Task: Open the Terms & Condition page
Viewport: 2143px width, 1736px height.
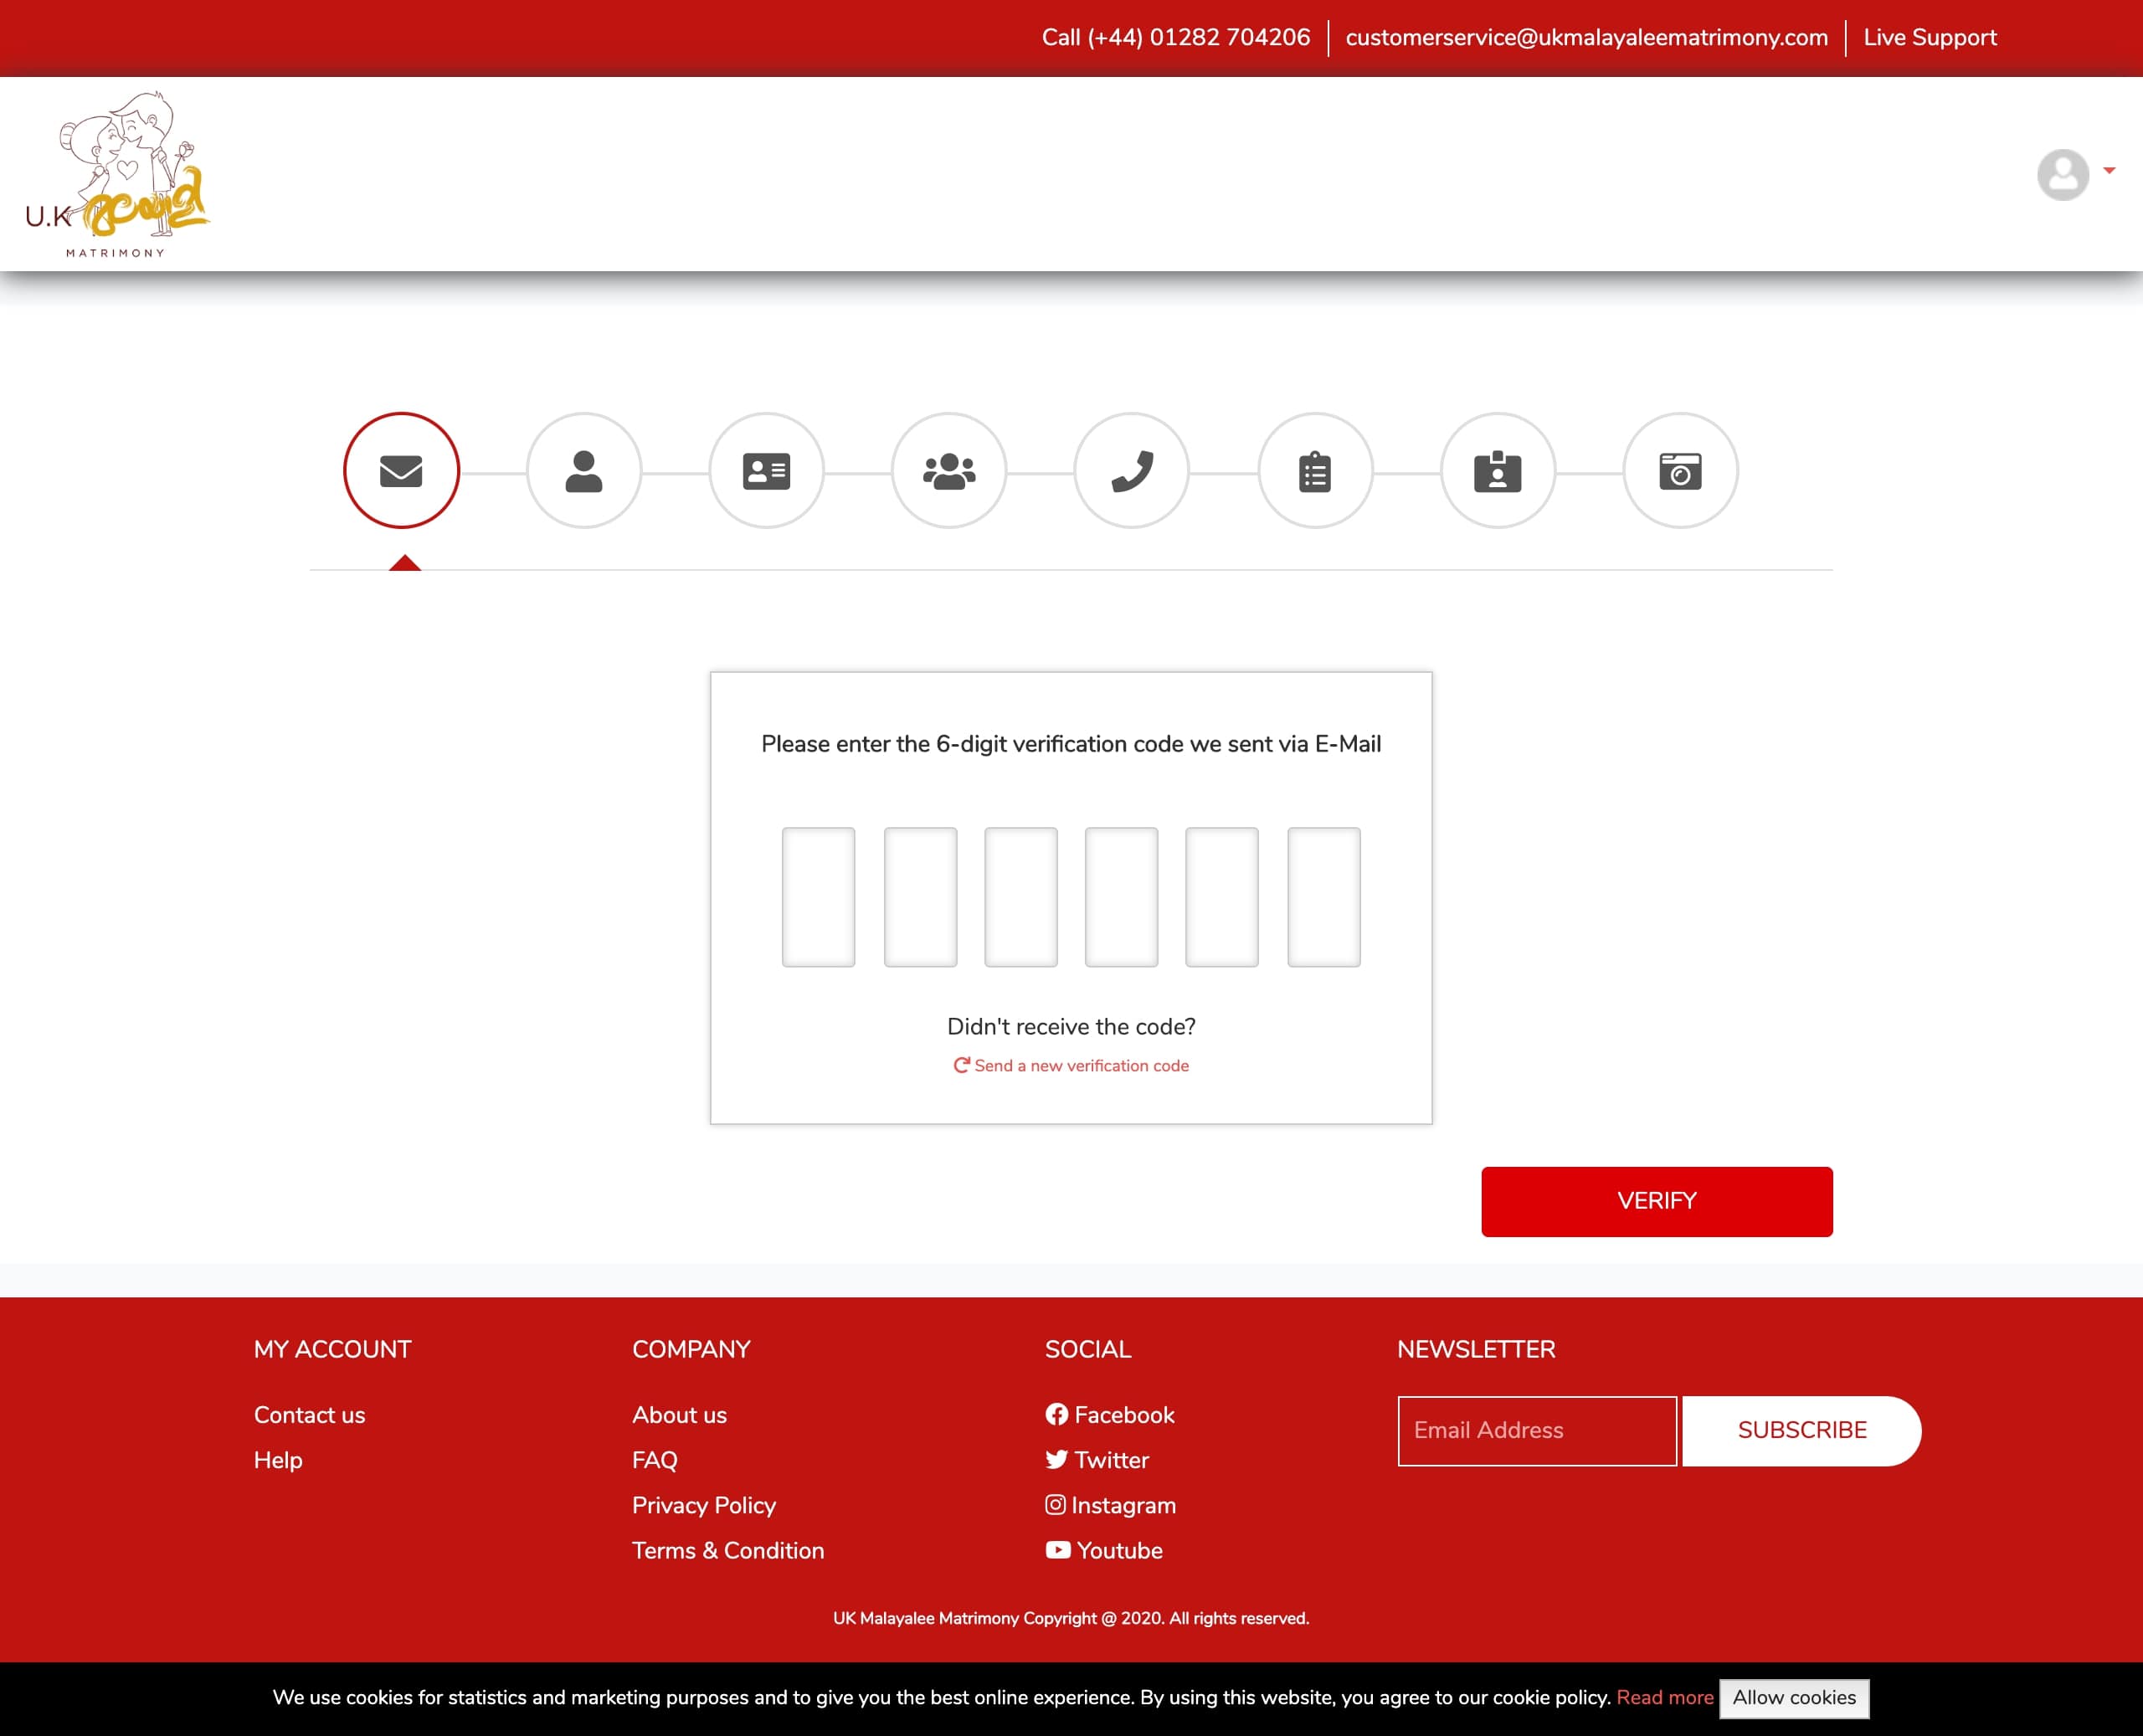Action: pos(728,1550)
